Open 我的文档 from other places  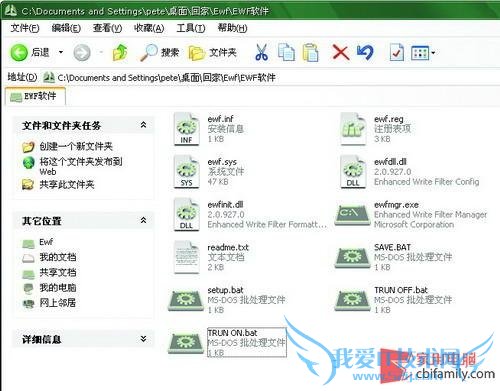(x=58, y=257)
